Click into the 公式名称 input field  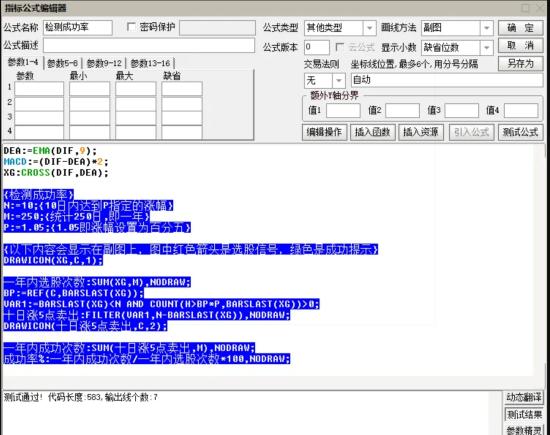coord(78,27)
